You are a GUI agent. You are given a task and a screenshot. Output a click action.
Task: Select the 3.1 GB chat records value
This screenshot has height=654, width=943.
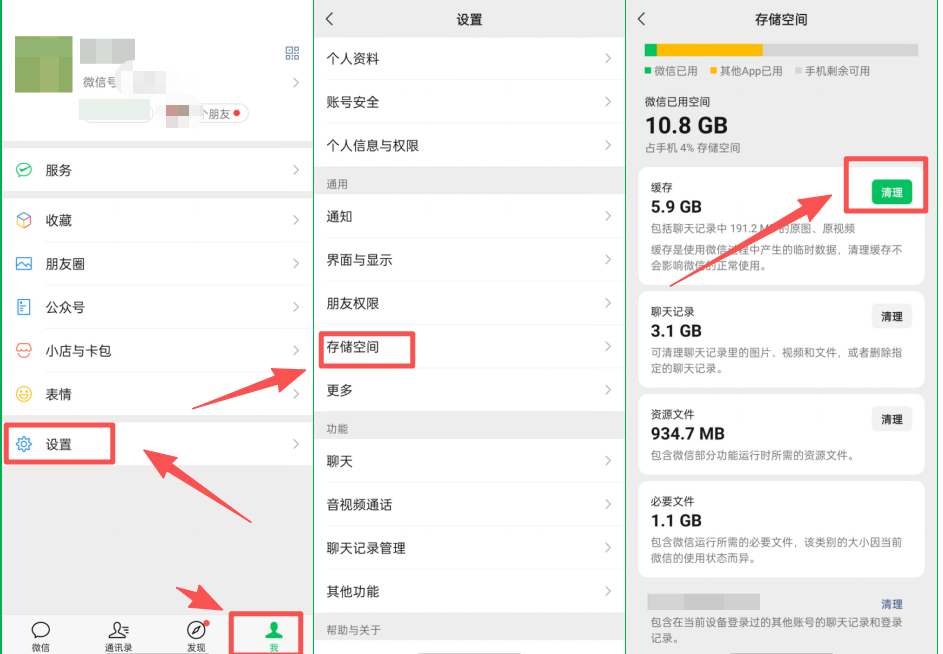point(676,331)
